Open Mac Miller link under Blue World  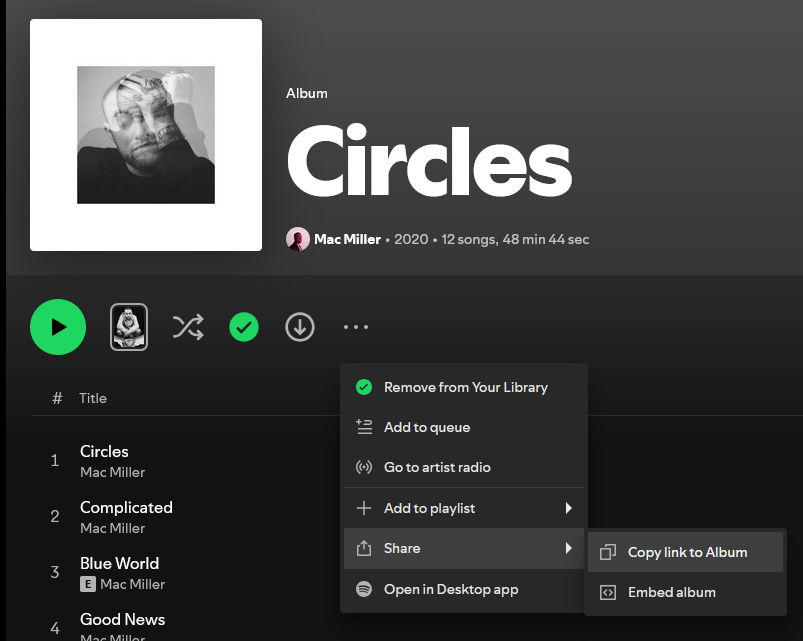coord(133,584)
